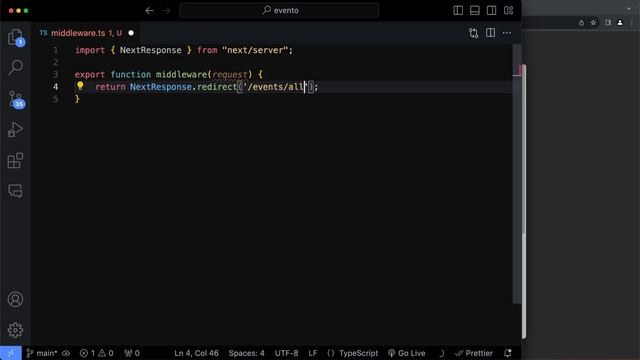Open the Search view
This screenshot has width=640, height=360.
pyautogui.click(x=16, y=68)
